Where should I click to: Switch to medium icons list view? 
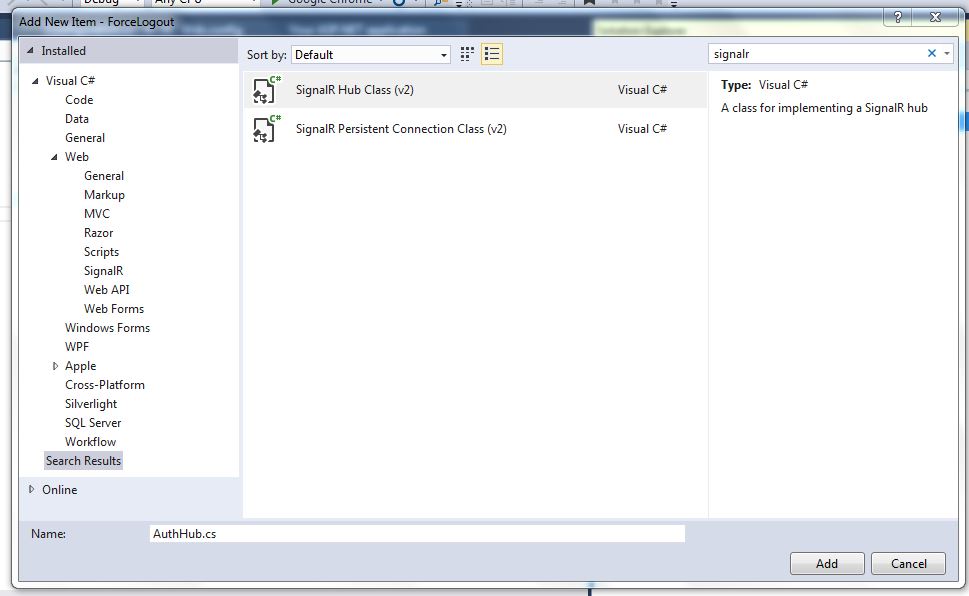(x=492, y=54)
